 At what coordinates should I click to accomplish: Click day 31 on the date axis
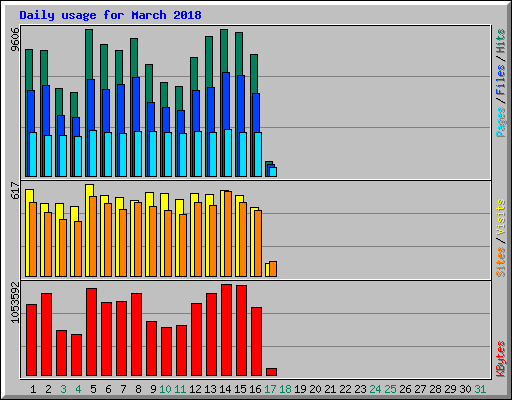[480, 389]
